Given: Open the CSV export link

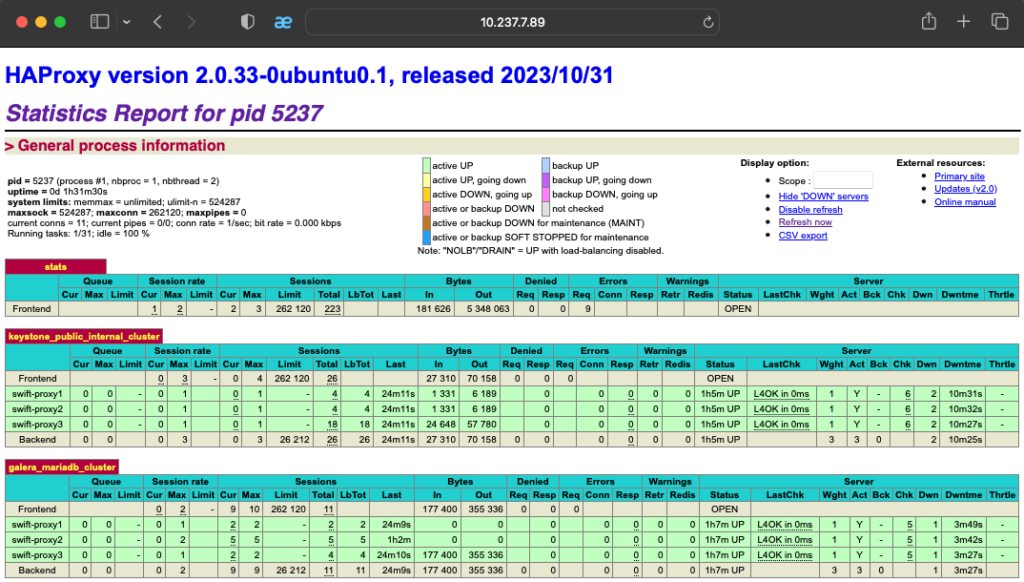Looking at the screenshot, I should click(803, 235).
